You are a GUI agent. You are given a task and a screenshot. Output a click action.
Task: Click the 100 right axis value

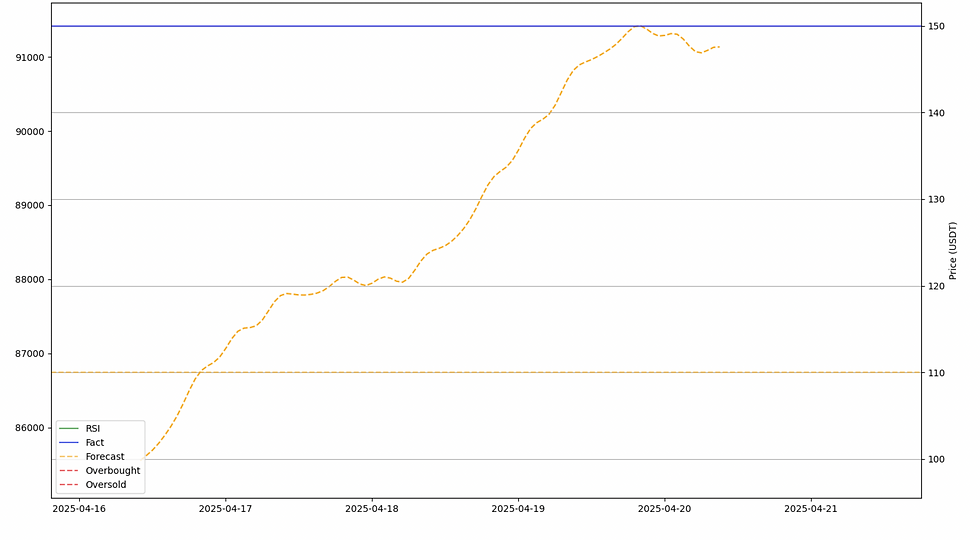pos(936,459)
